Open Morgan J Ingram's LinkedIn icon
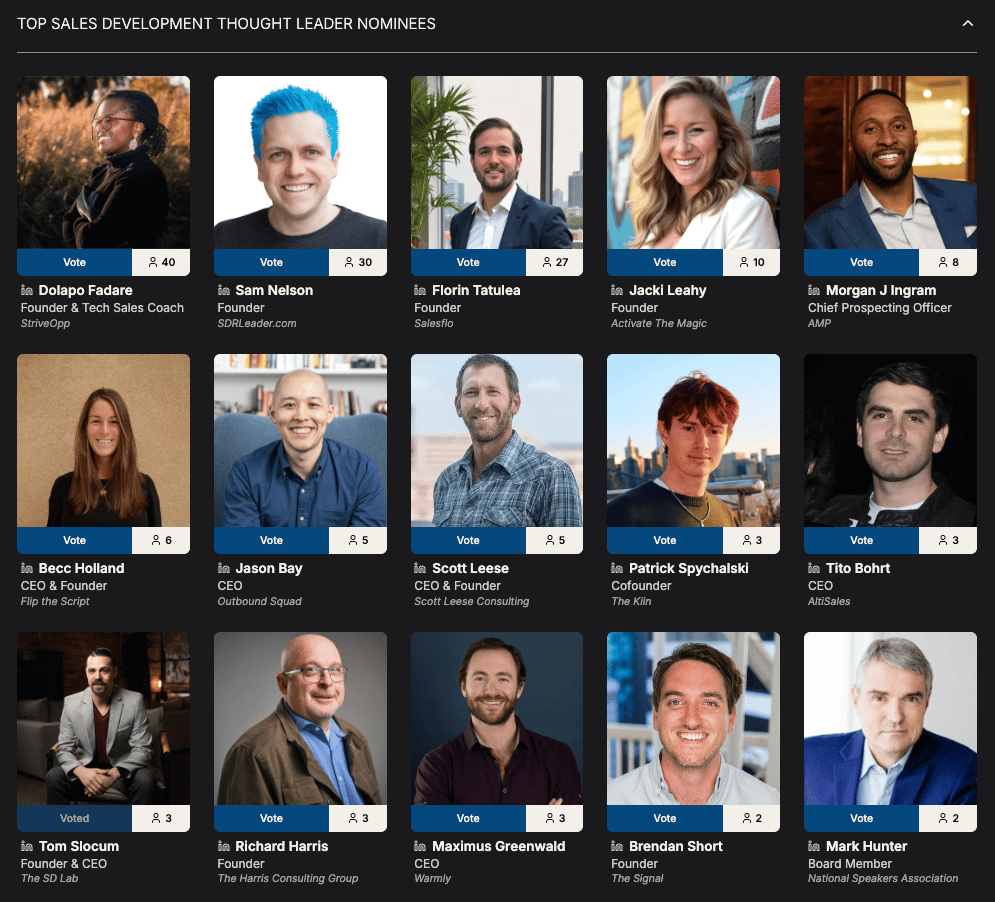 [x=814, y=290]
